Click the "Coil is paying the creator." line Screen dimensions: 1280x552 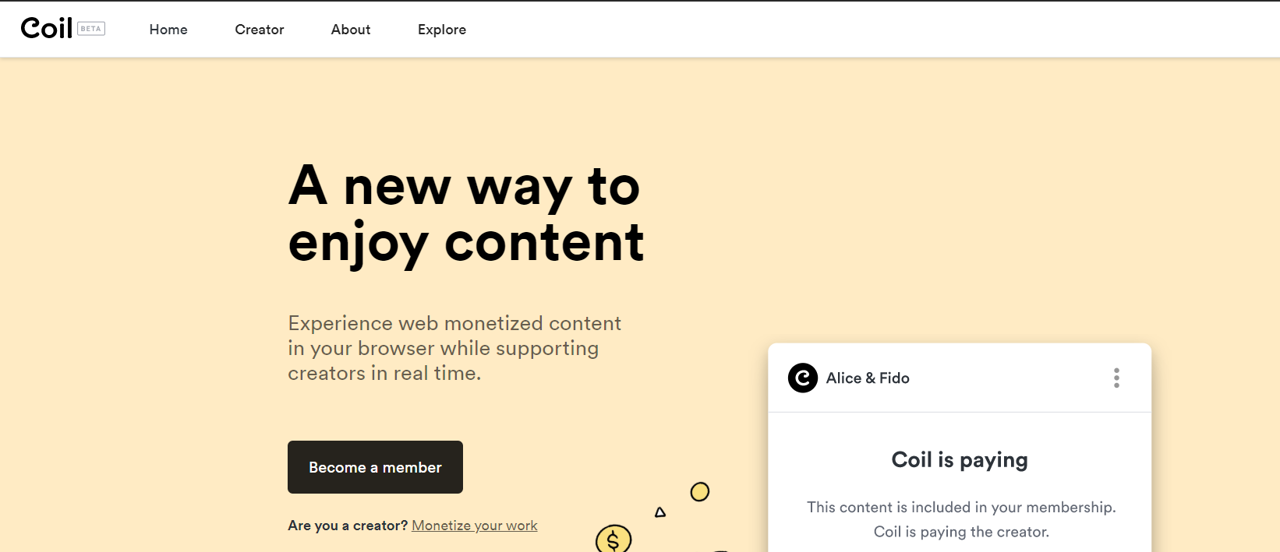click(961, 532)
